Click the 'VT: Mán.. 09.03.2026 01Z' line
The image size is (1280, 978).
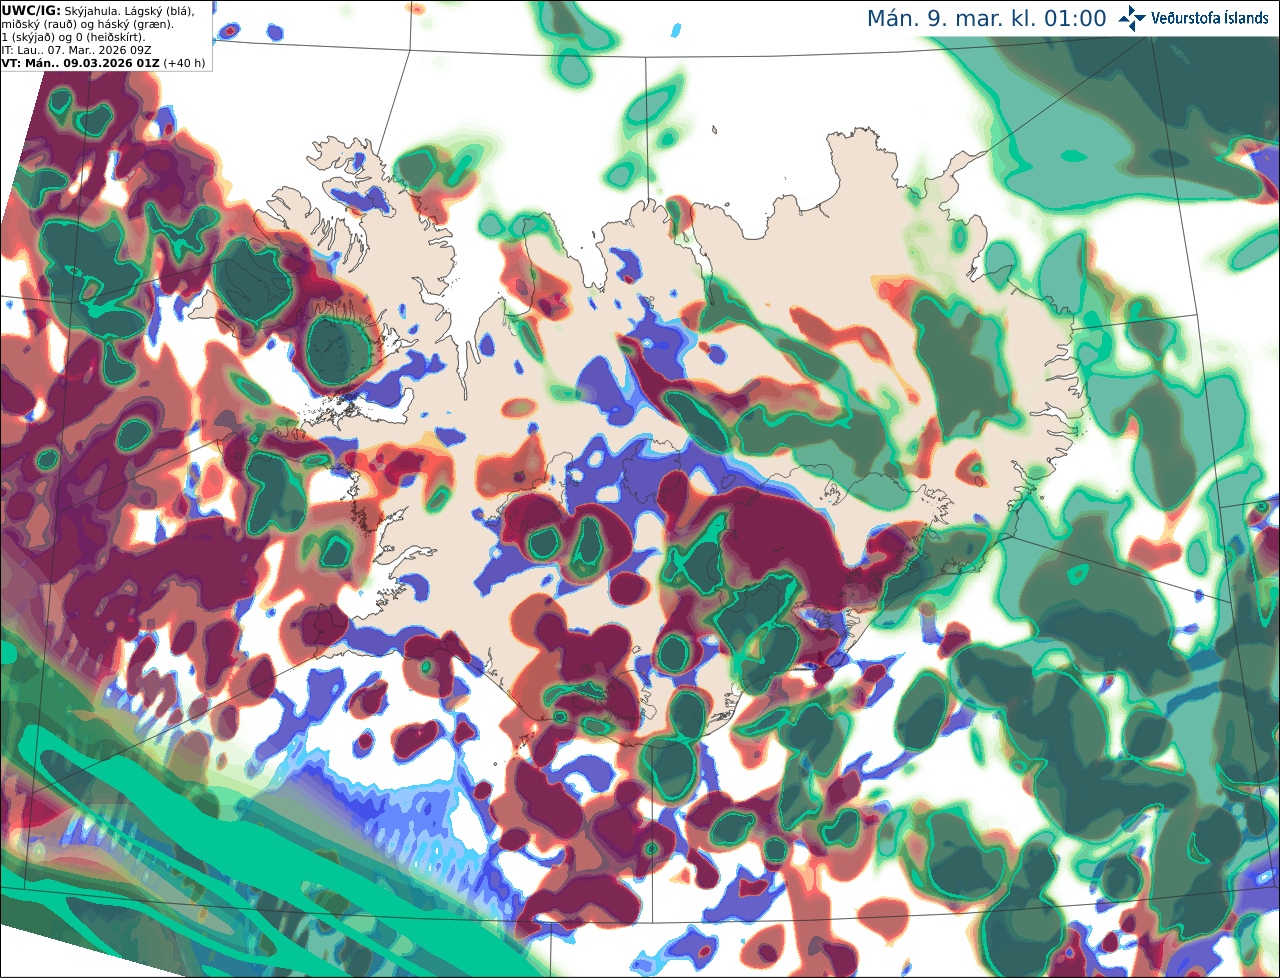pyautogui.click(x=79, y=62)
